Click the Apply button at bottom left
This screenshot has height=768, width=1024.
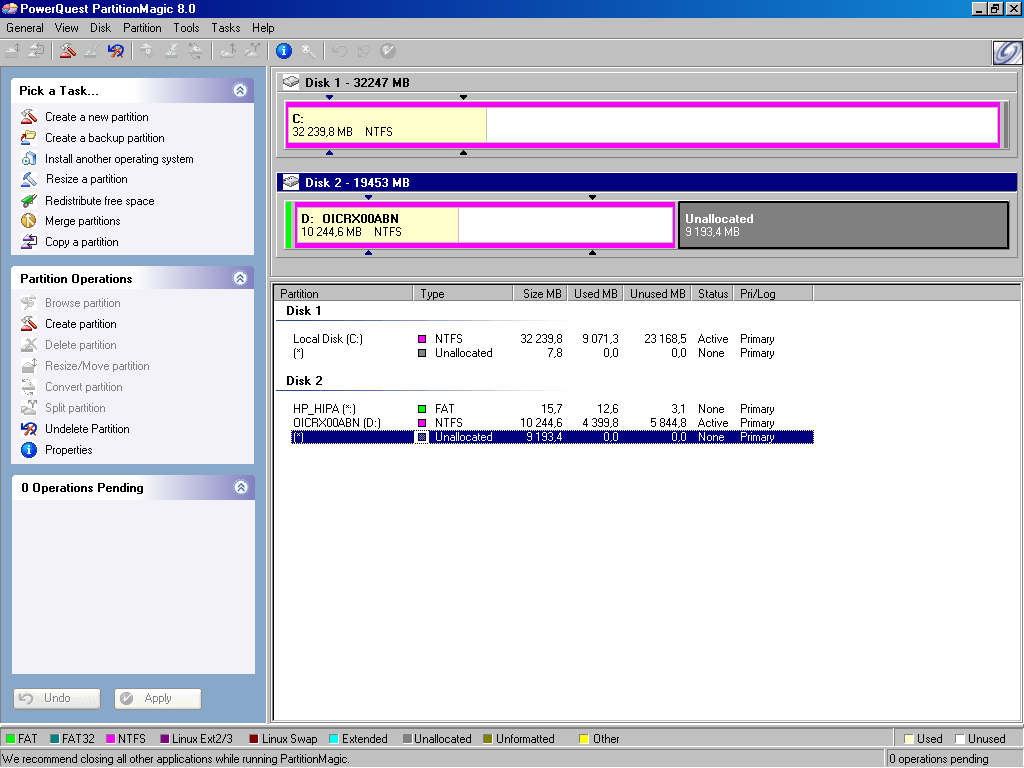158,698
